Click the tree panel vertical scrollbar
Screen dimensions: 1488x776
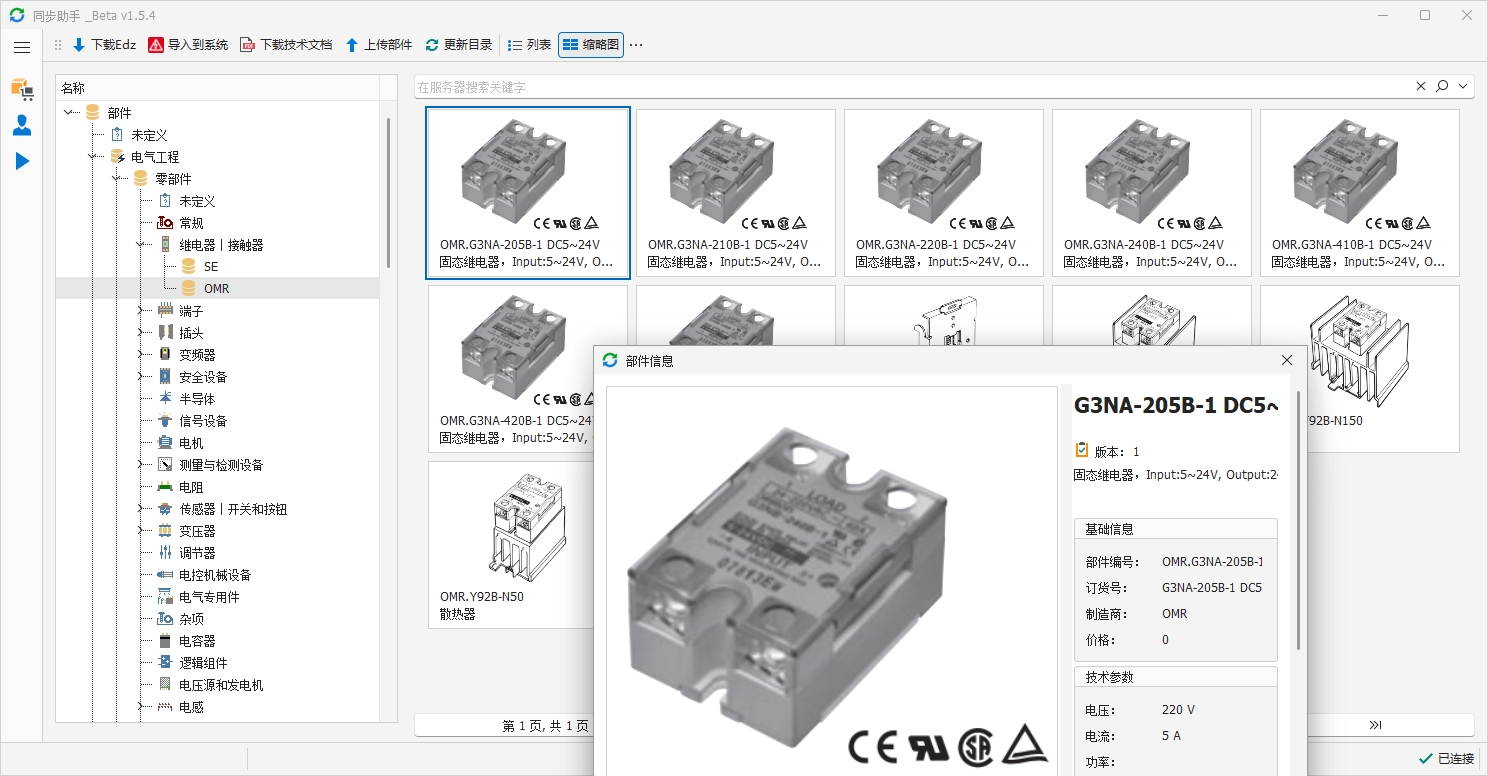click(x=388, y=192)
